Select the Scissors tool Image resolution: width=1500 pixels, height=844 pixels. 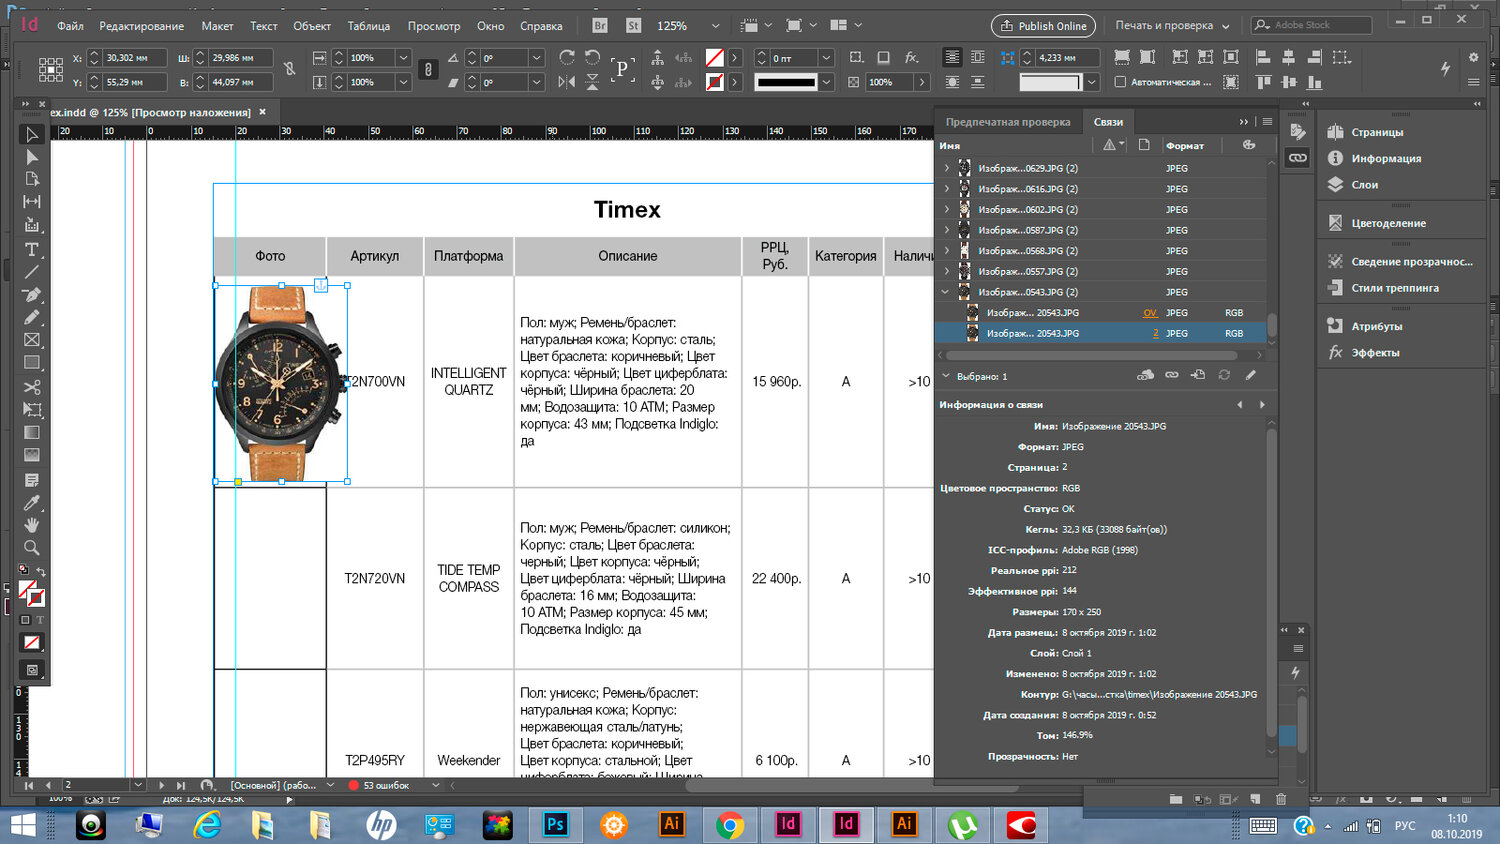(x=32, y=387)
